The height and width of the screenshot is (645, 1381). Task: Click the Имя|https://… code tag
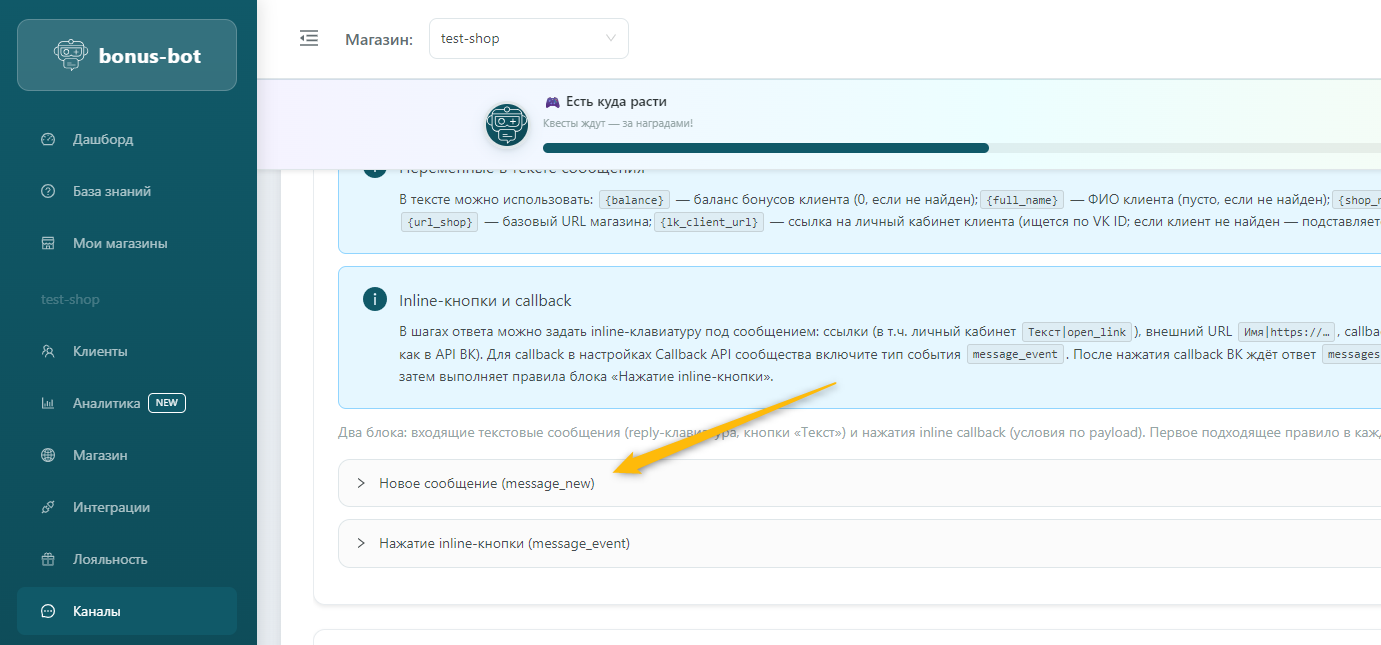1286,332
